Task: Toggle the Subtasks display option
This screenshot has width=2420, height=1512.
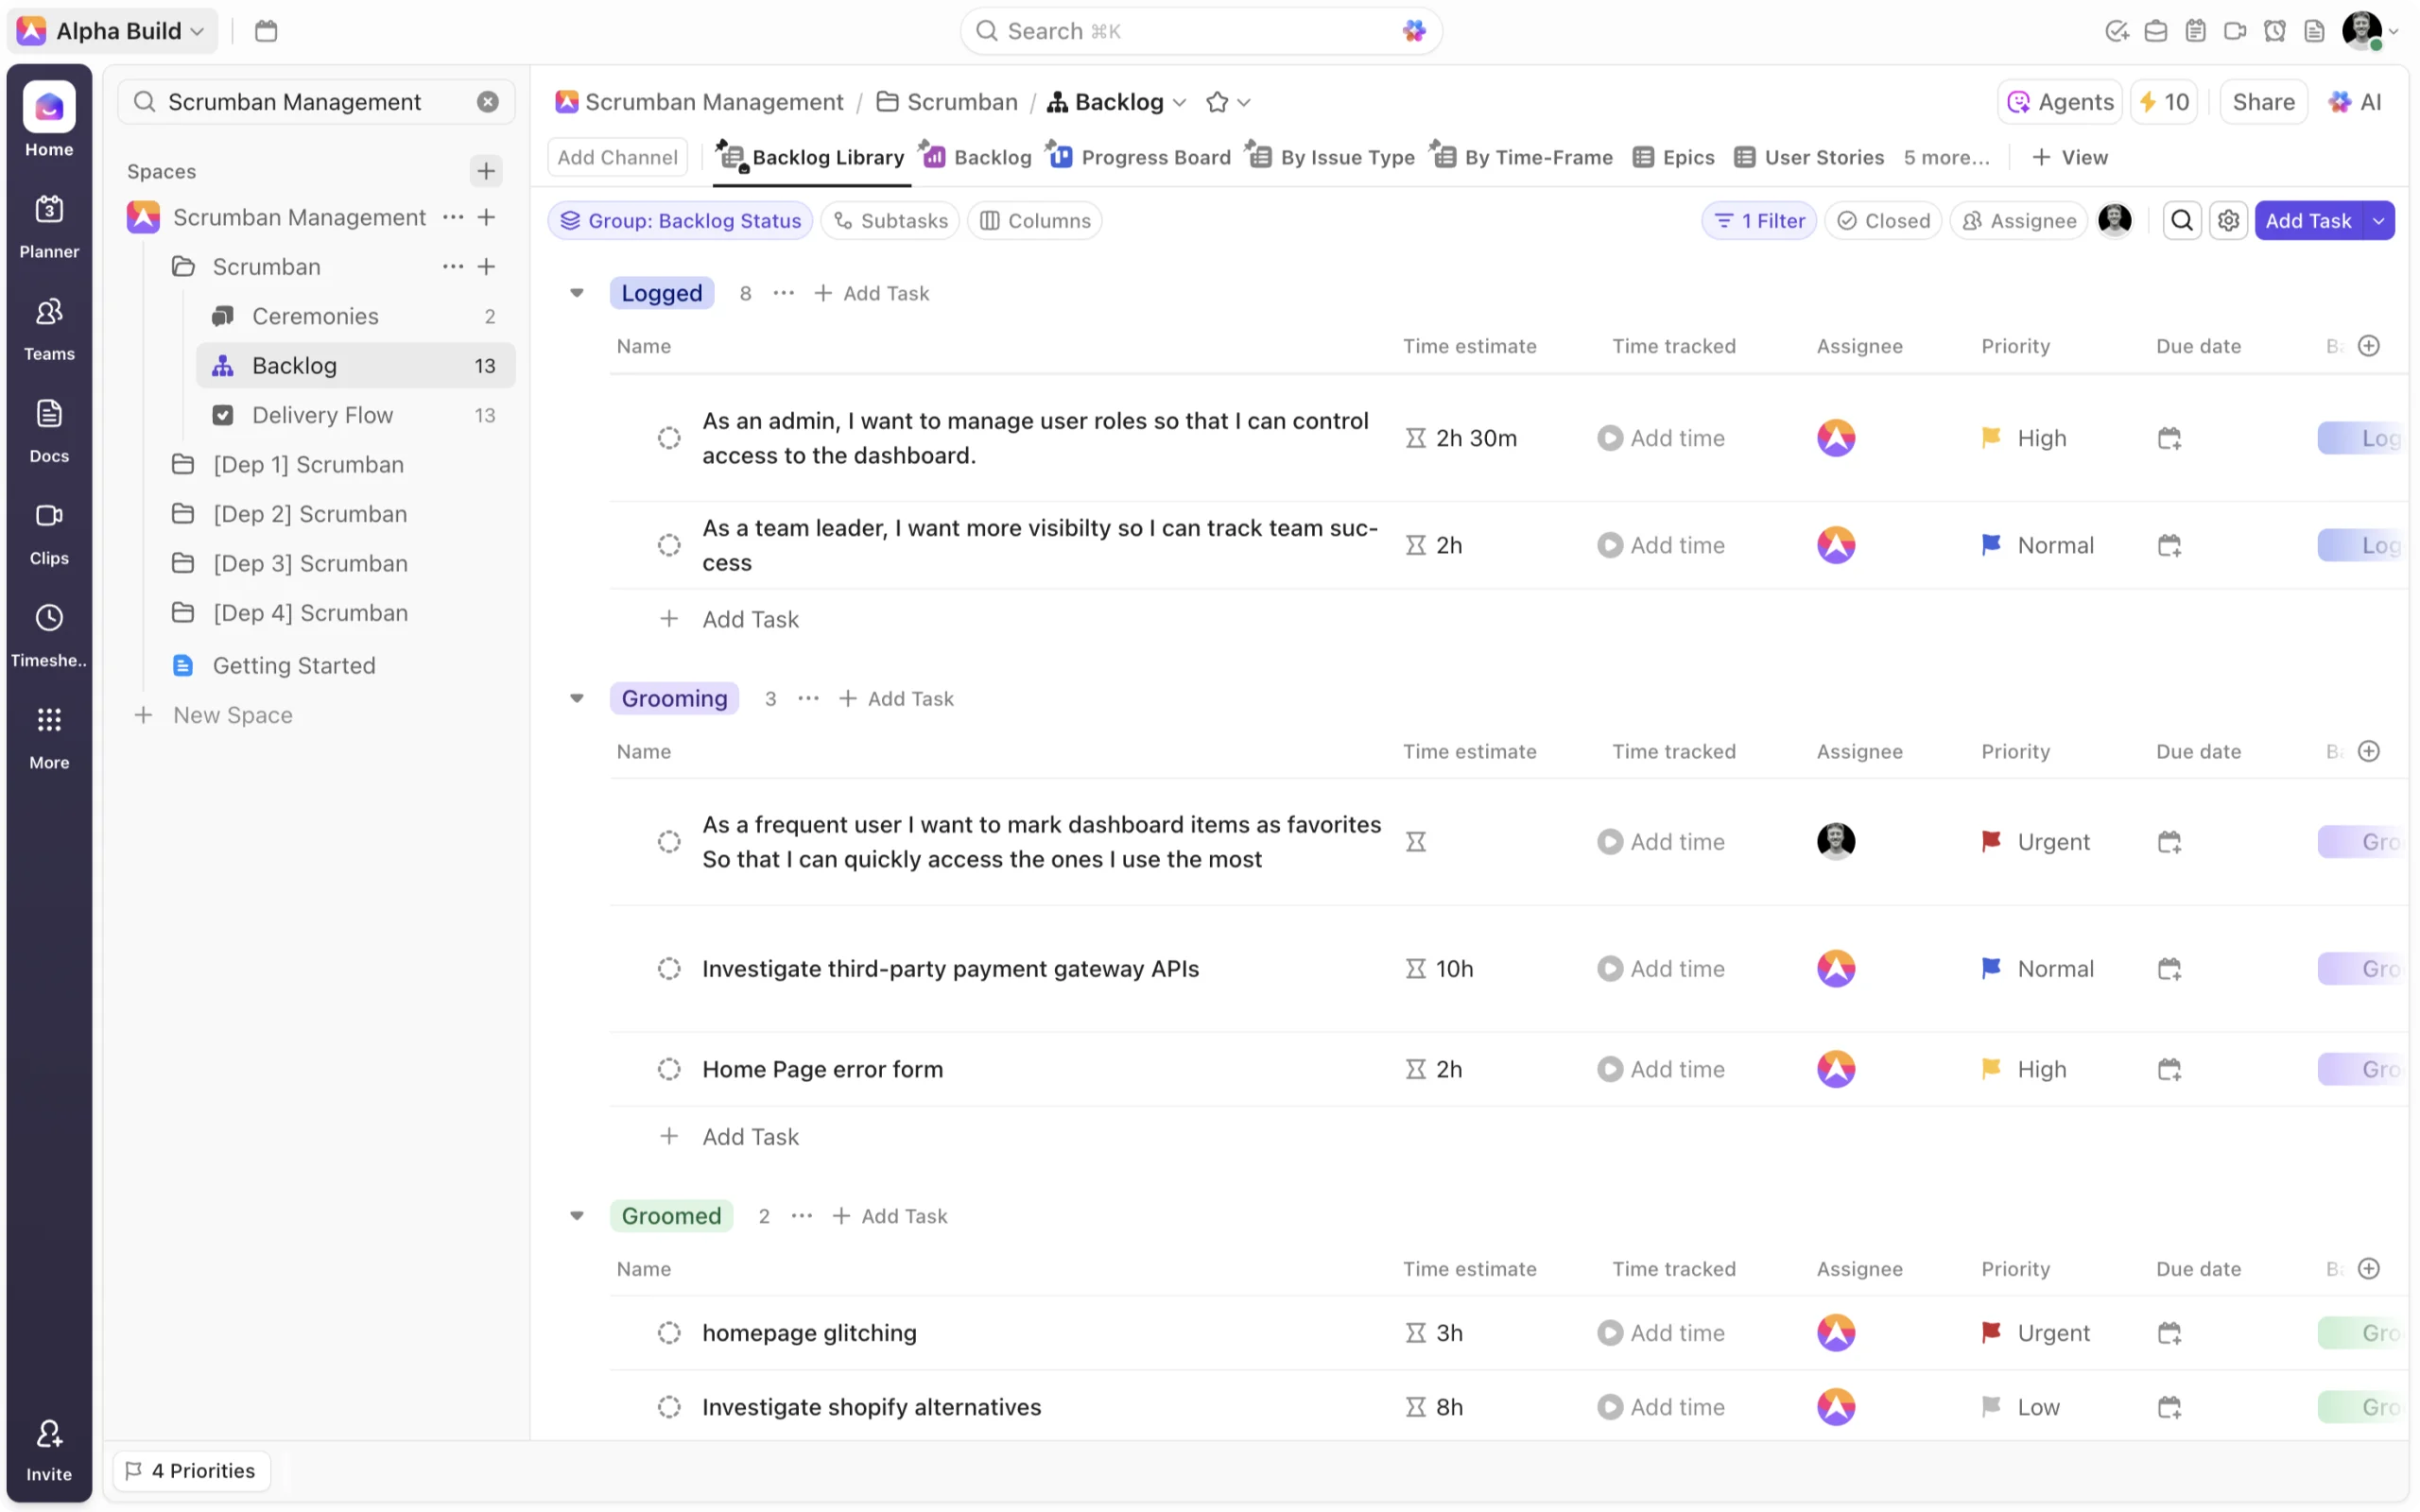Action: click(x=890, y=220)
